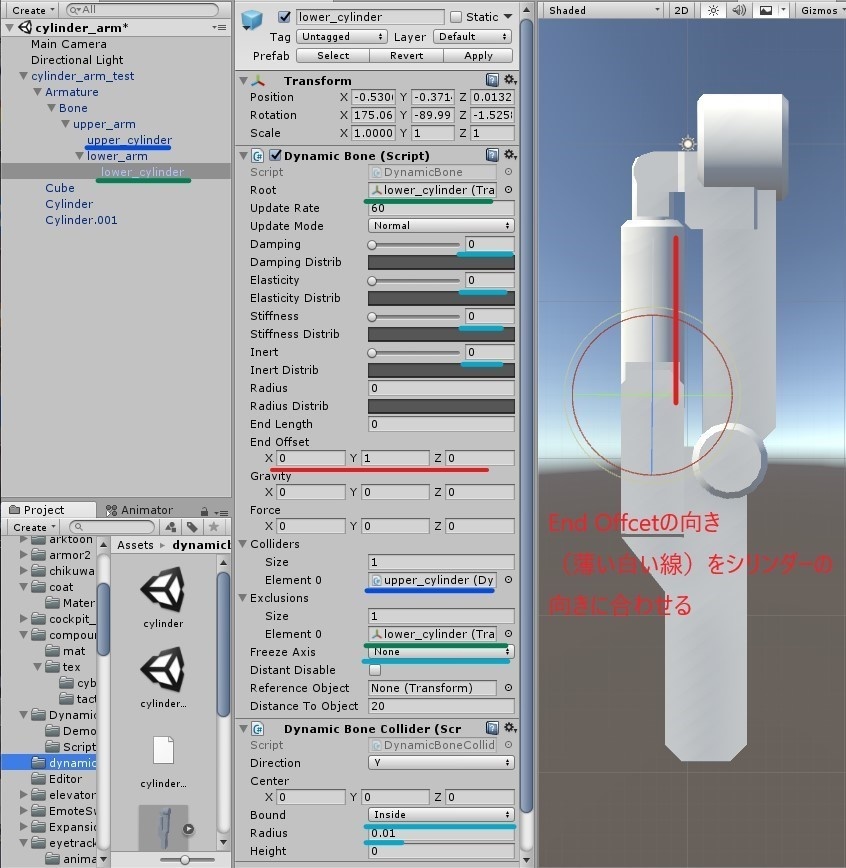Select the cylinder asset in the Project panel
Screen dimensions: 846x868
pos(162,590)
